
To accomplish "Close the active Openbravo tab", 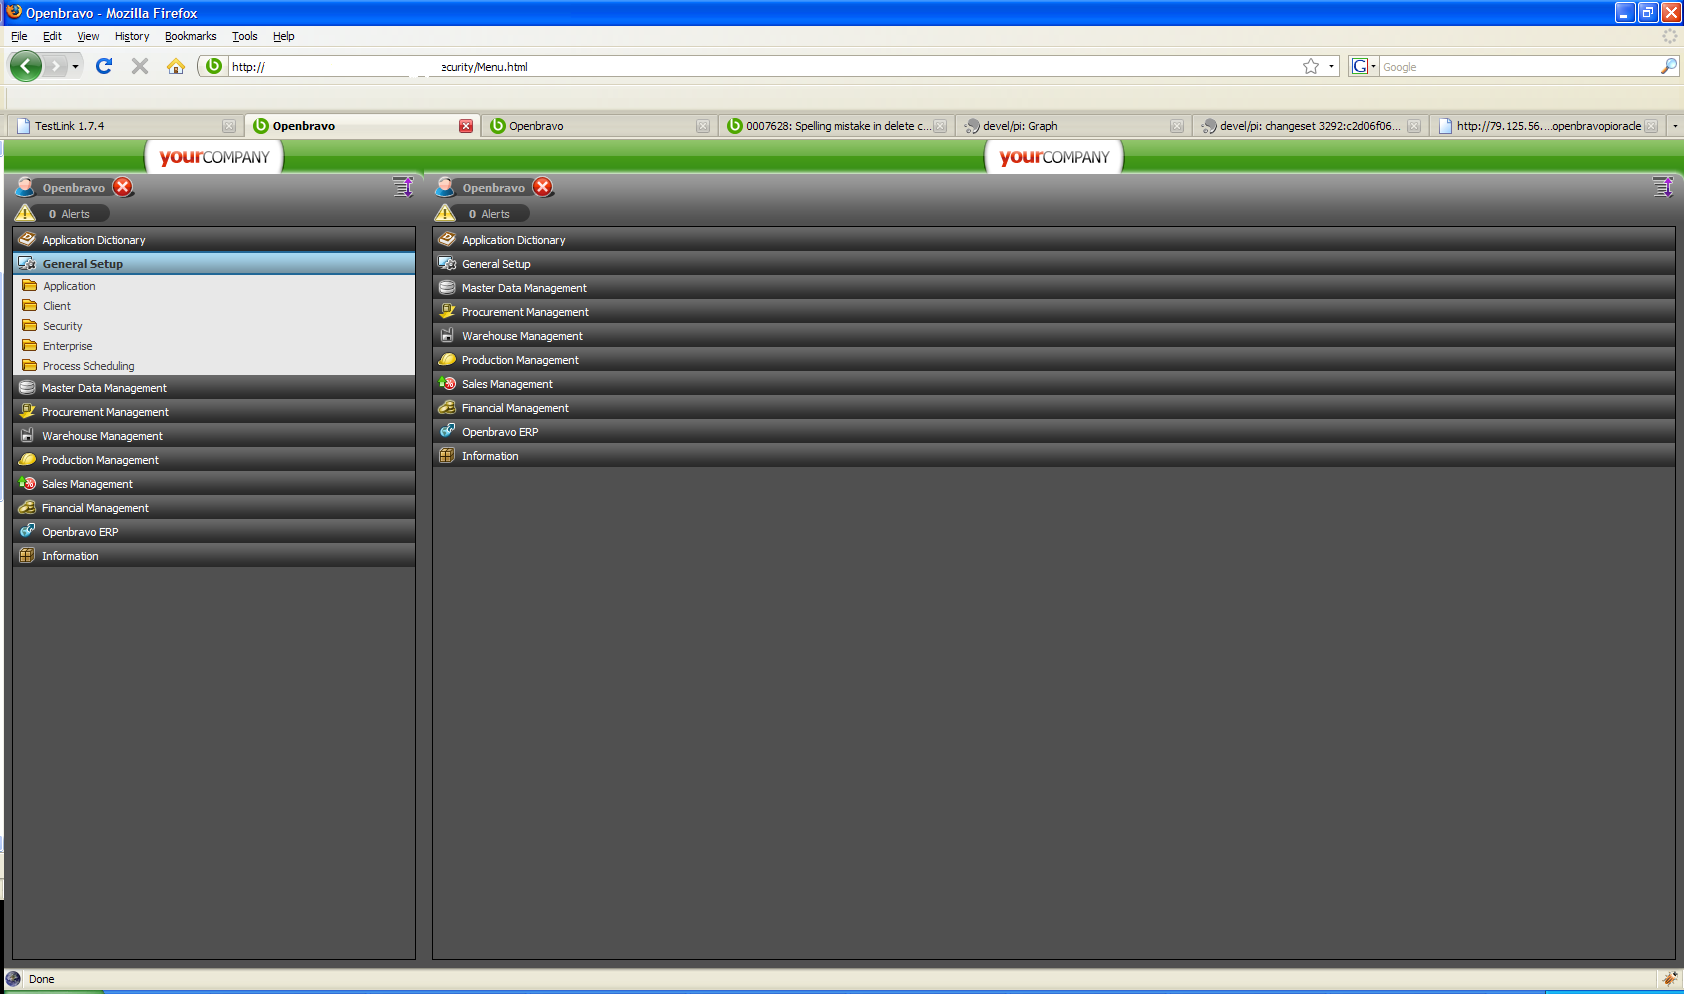I will (x=466, y=126).
